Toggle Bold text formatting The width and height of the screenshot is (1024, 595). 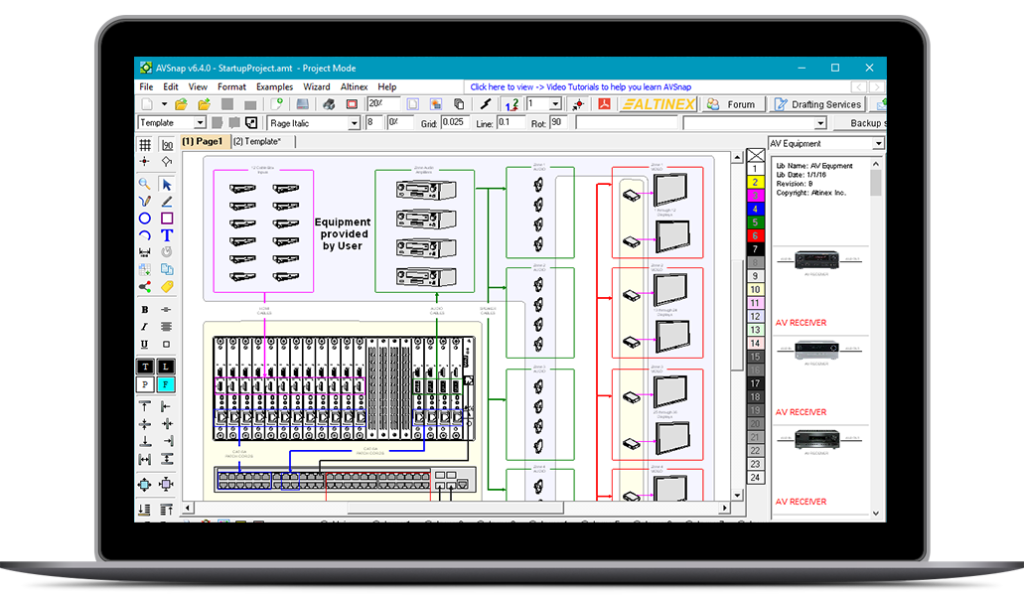pos(145,310)
